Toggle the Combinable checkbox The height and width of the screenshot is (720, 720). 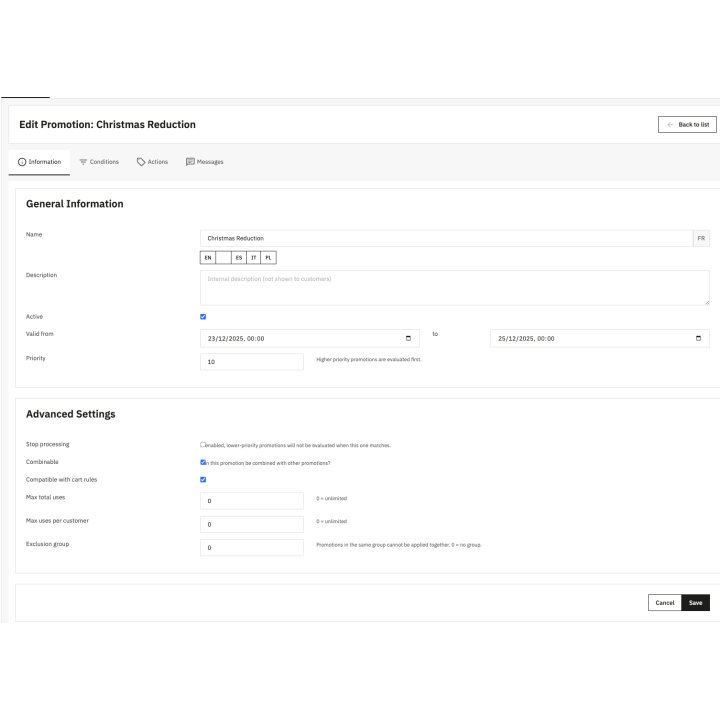(203, 462)
